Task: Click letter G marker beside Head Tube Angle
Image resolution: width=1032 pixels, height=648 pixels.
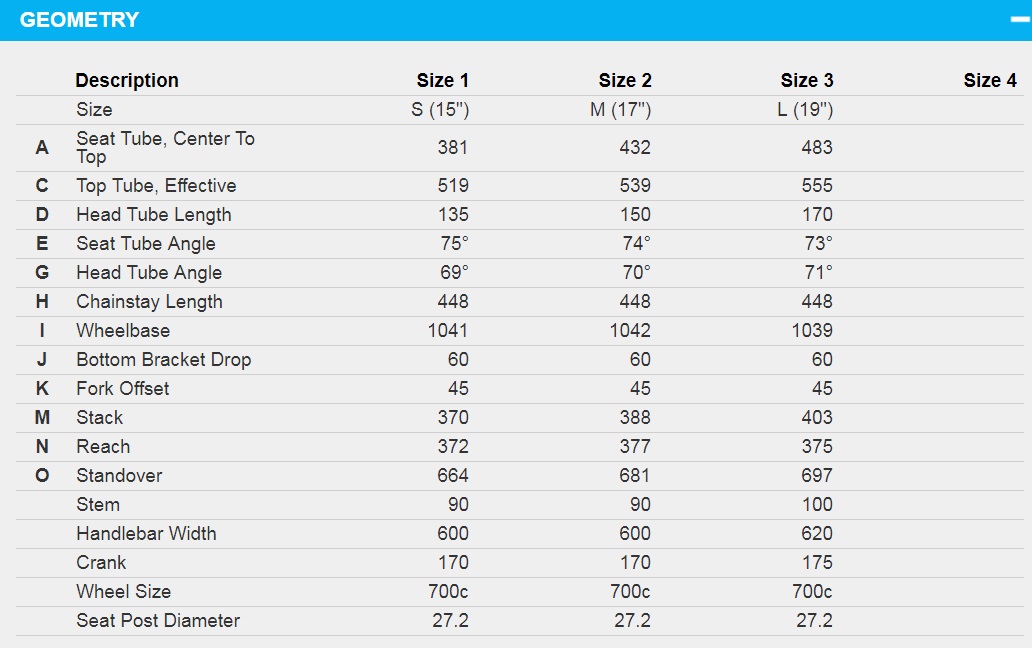Action: pos(42,272)
